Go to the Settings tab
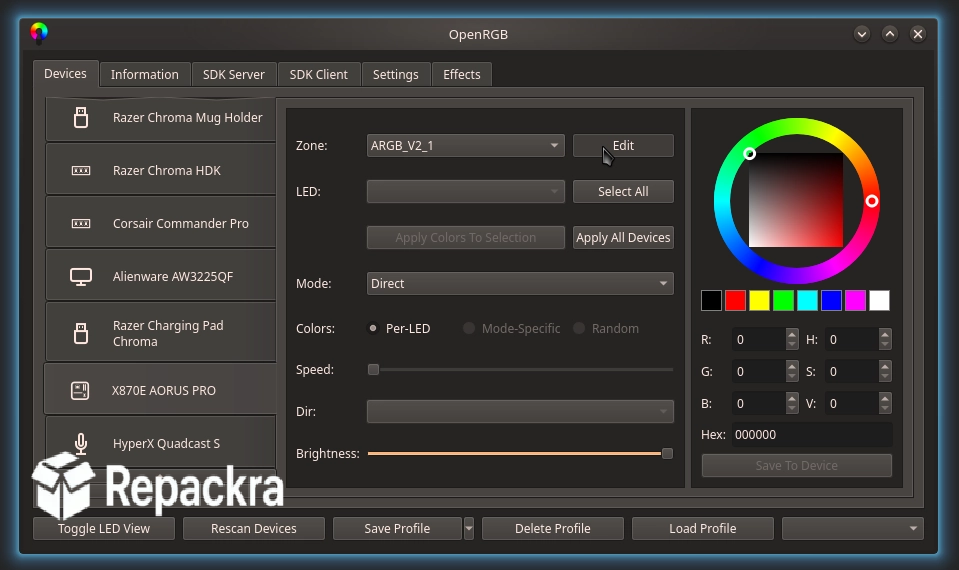The width and height of the screenshot is (959, 570). coord(396,75)
